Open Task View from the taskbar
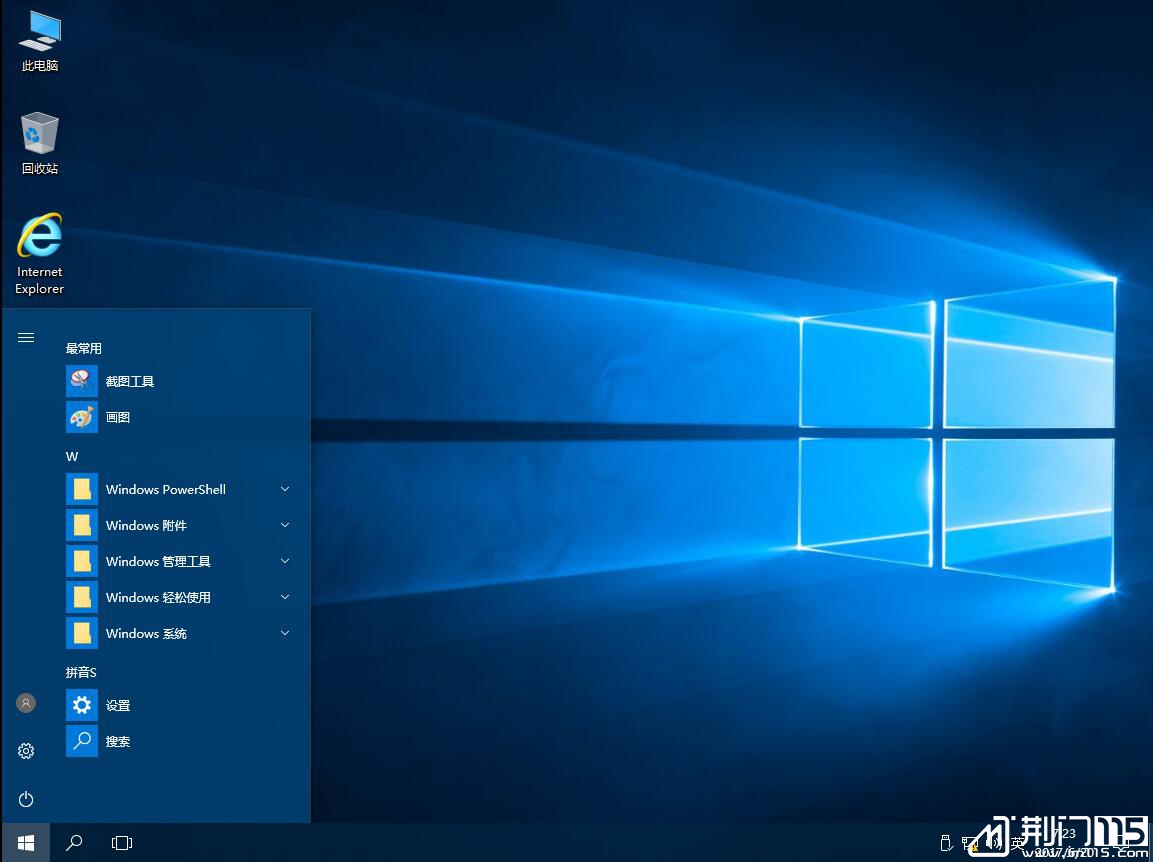Viewport: 1153px width, 862px height. 122,843
